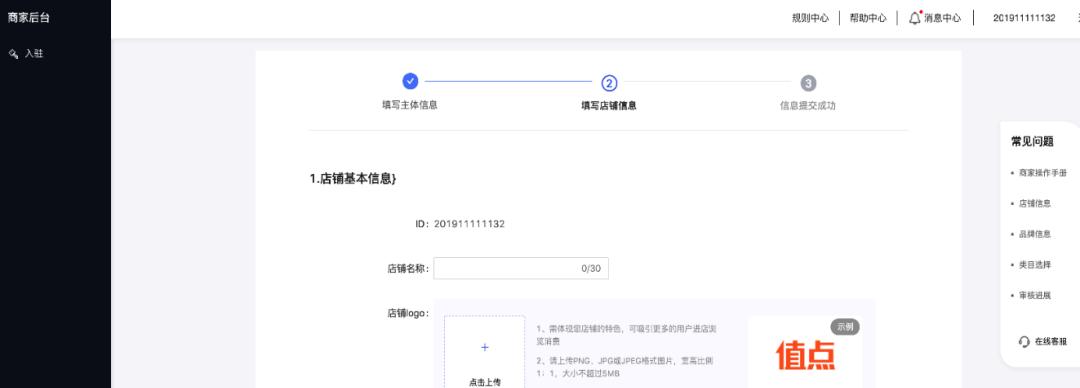Click account ID 201911111132 in header
1080x388 pixels.
(1024, 19)
